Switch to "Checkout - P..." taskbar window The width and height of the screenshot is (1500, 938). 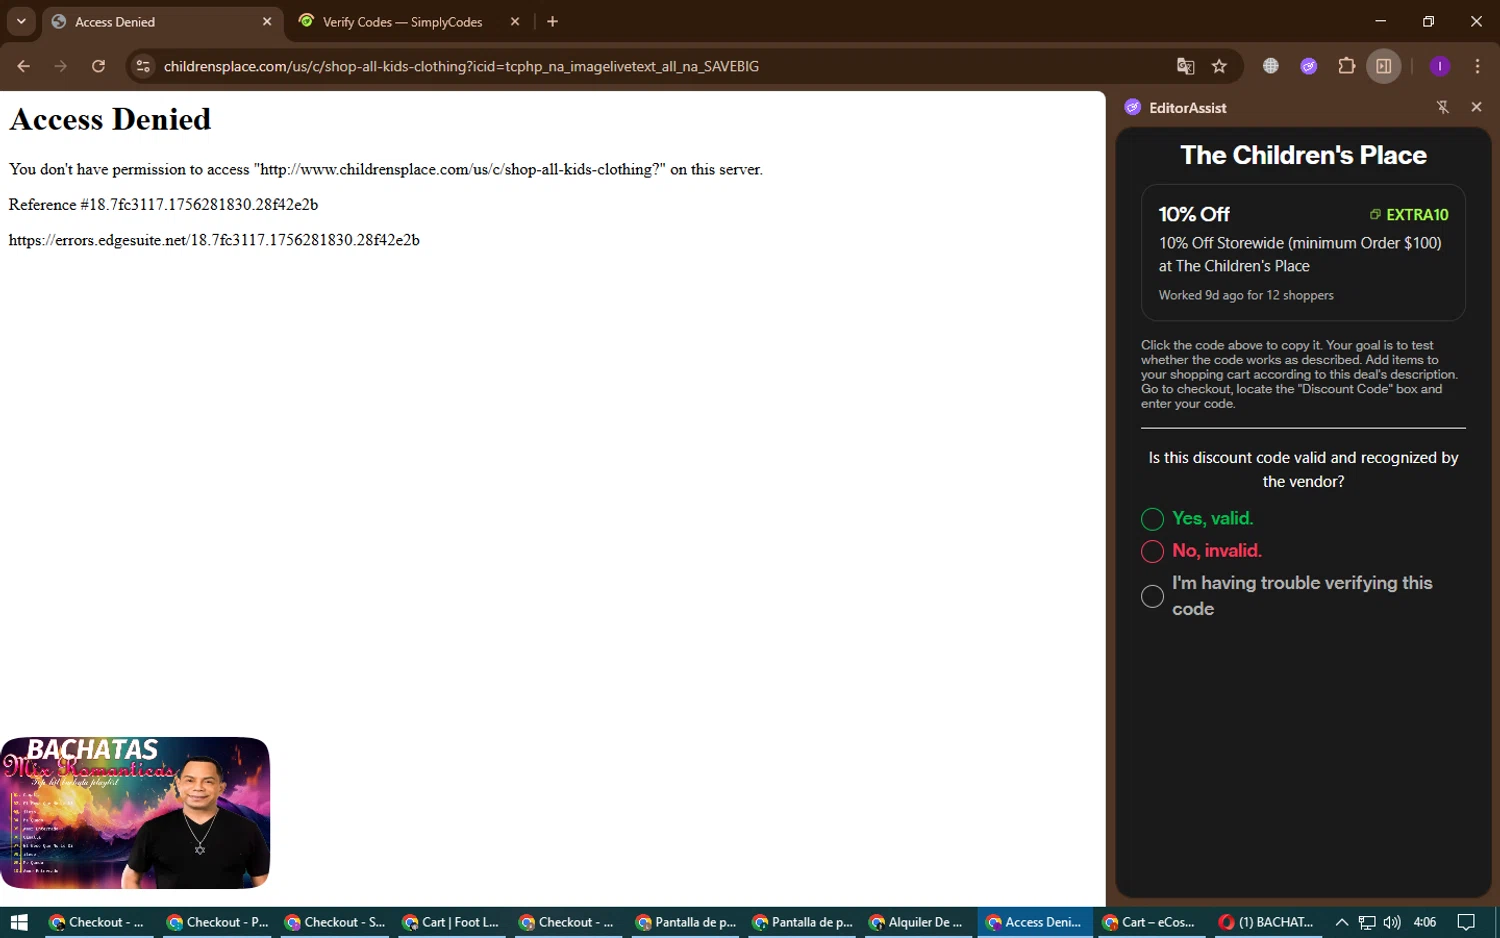[217, 922]
